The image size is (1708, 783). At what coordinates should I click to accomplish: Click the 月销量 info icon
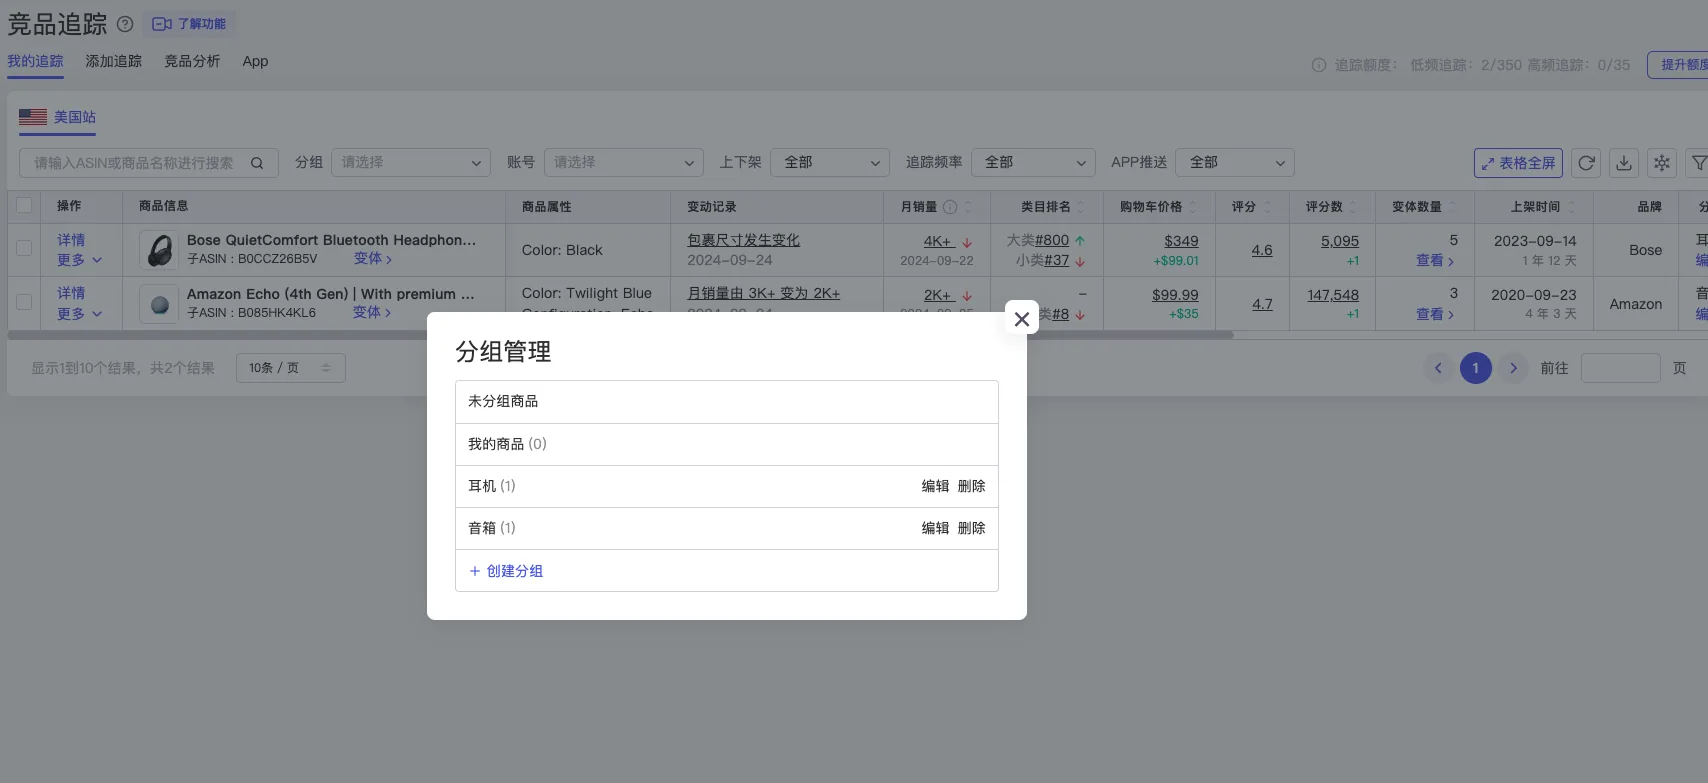(950, 207)
